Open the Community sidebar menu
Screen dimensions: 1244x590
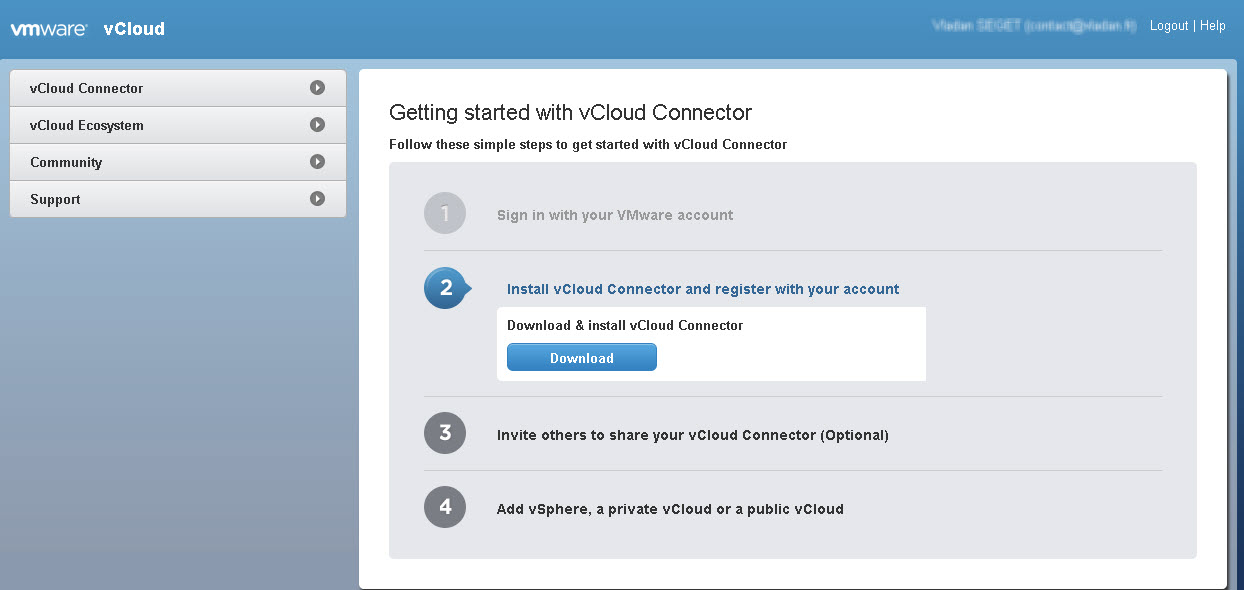pos(178,162)
